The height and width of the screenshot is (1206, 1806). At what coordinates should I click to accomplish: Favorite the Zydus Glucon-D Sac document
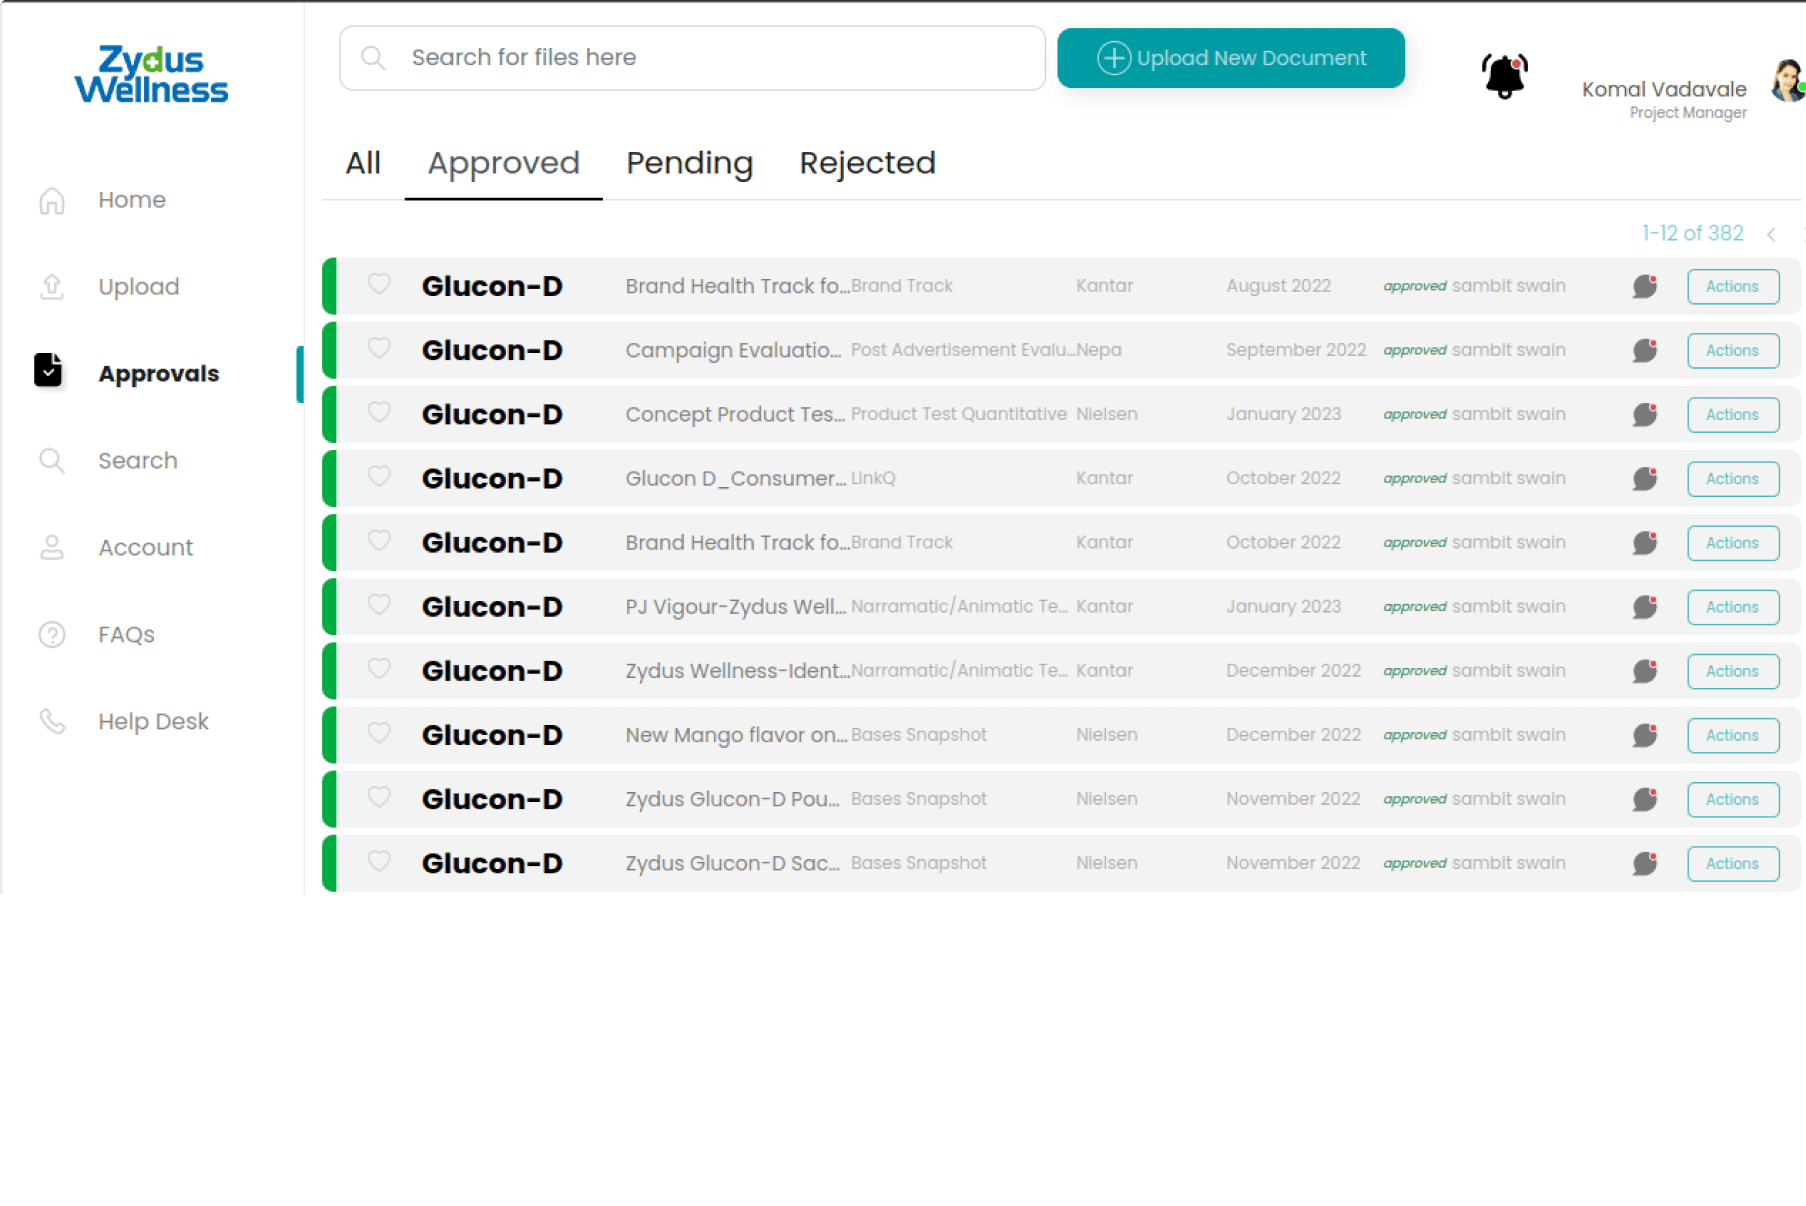coord(379,861)
